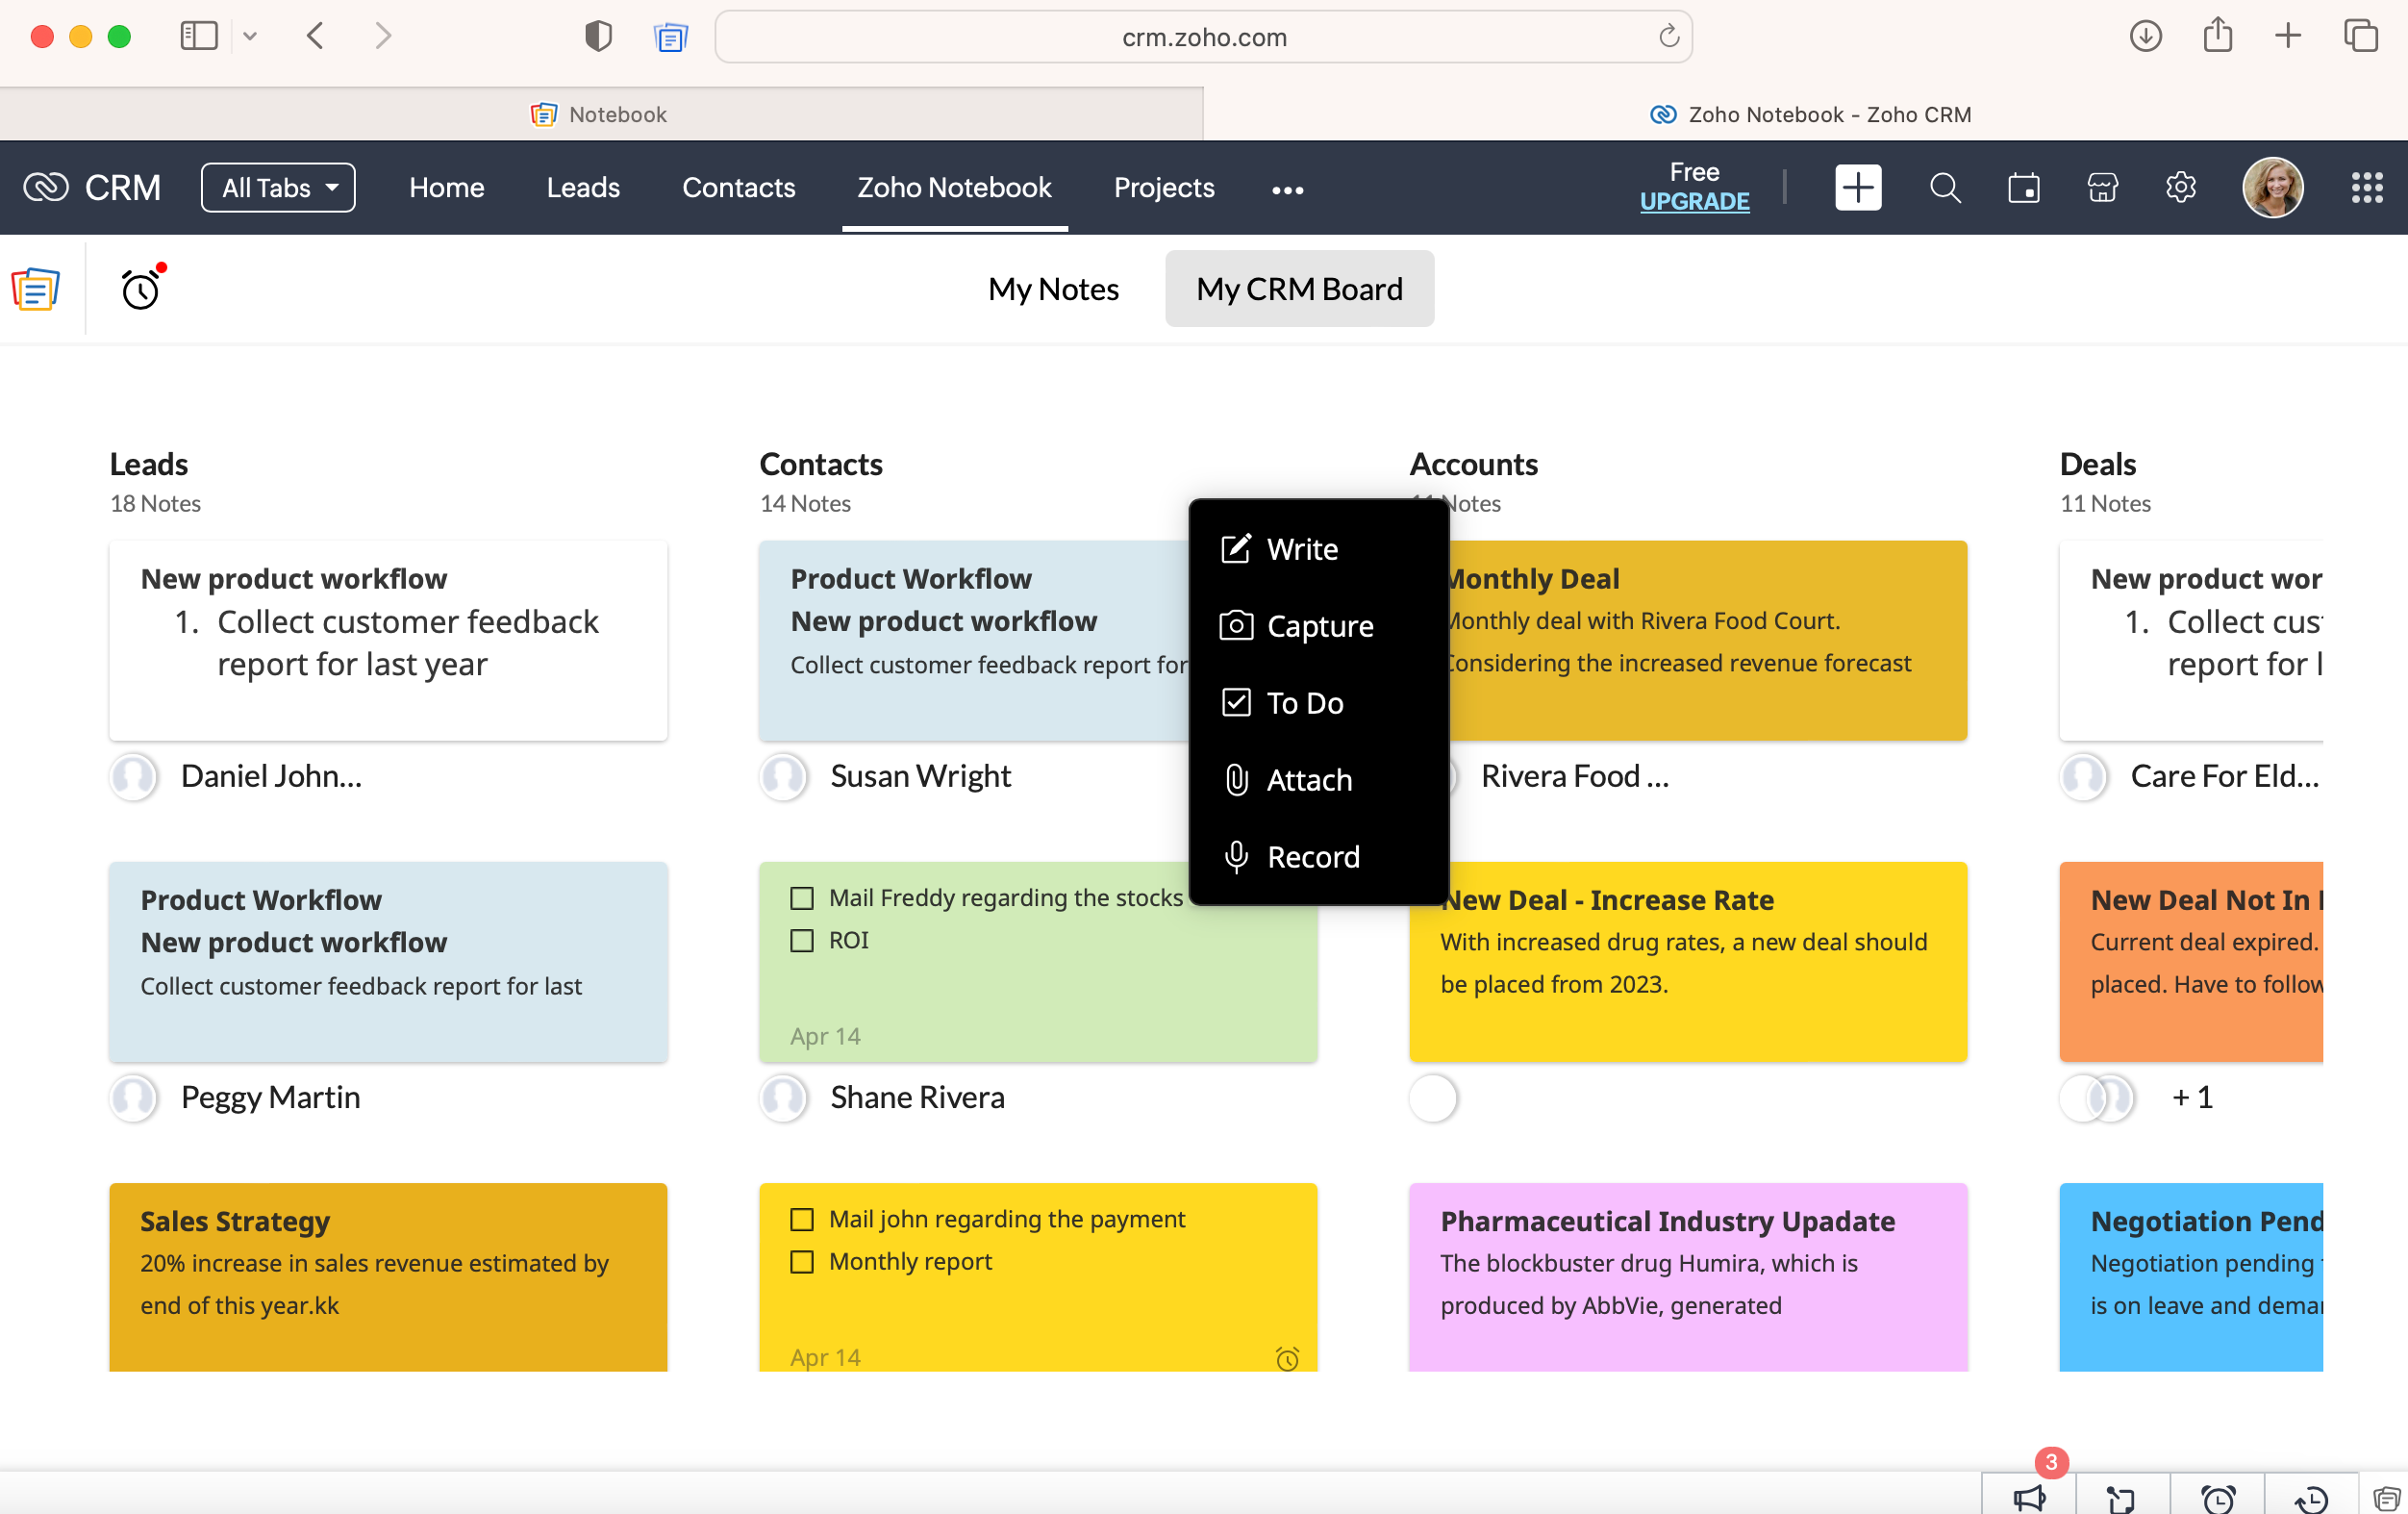The height and width of the screenshot is (1514, 2408).
Task: Switch to My Notes tab
Action: coord(1053,289)
